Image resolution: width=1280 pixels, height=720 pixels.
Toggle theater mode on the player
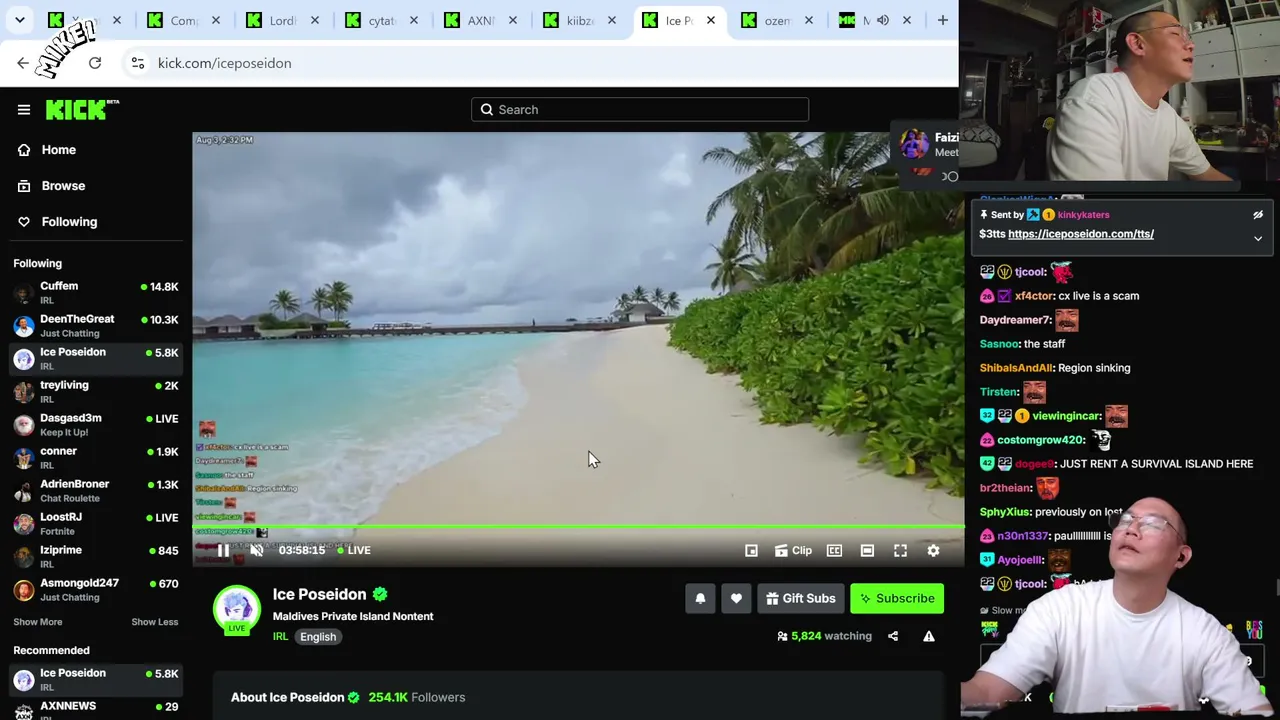coord(867,551)
